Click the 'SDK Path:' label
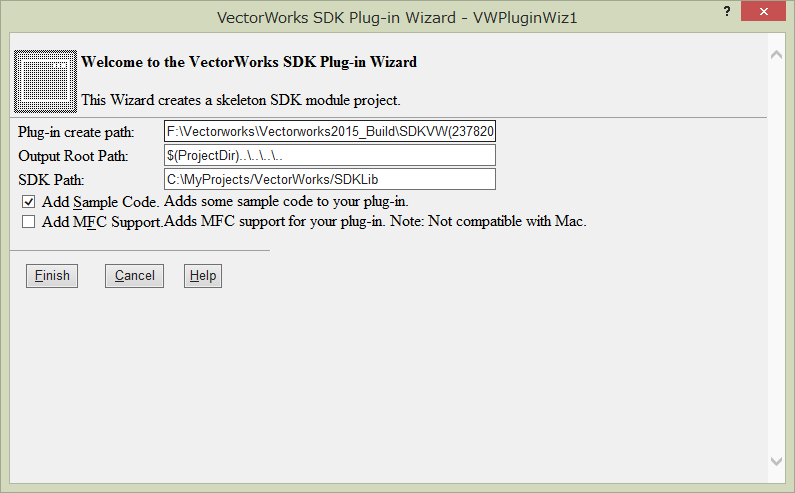 (x=51, y=180)
